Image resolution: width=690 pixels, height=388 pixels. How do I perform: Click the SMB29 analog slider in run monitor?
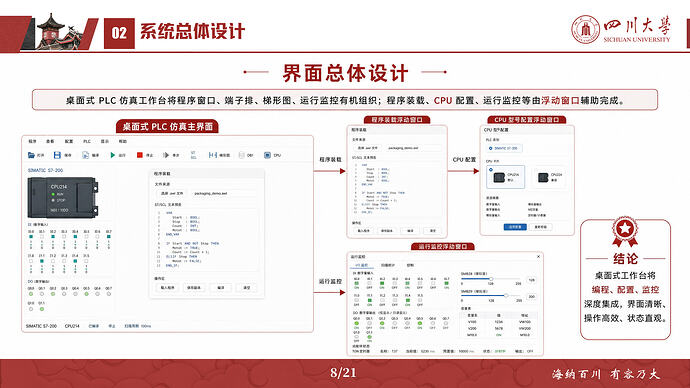490,296
